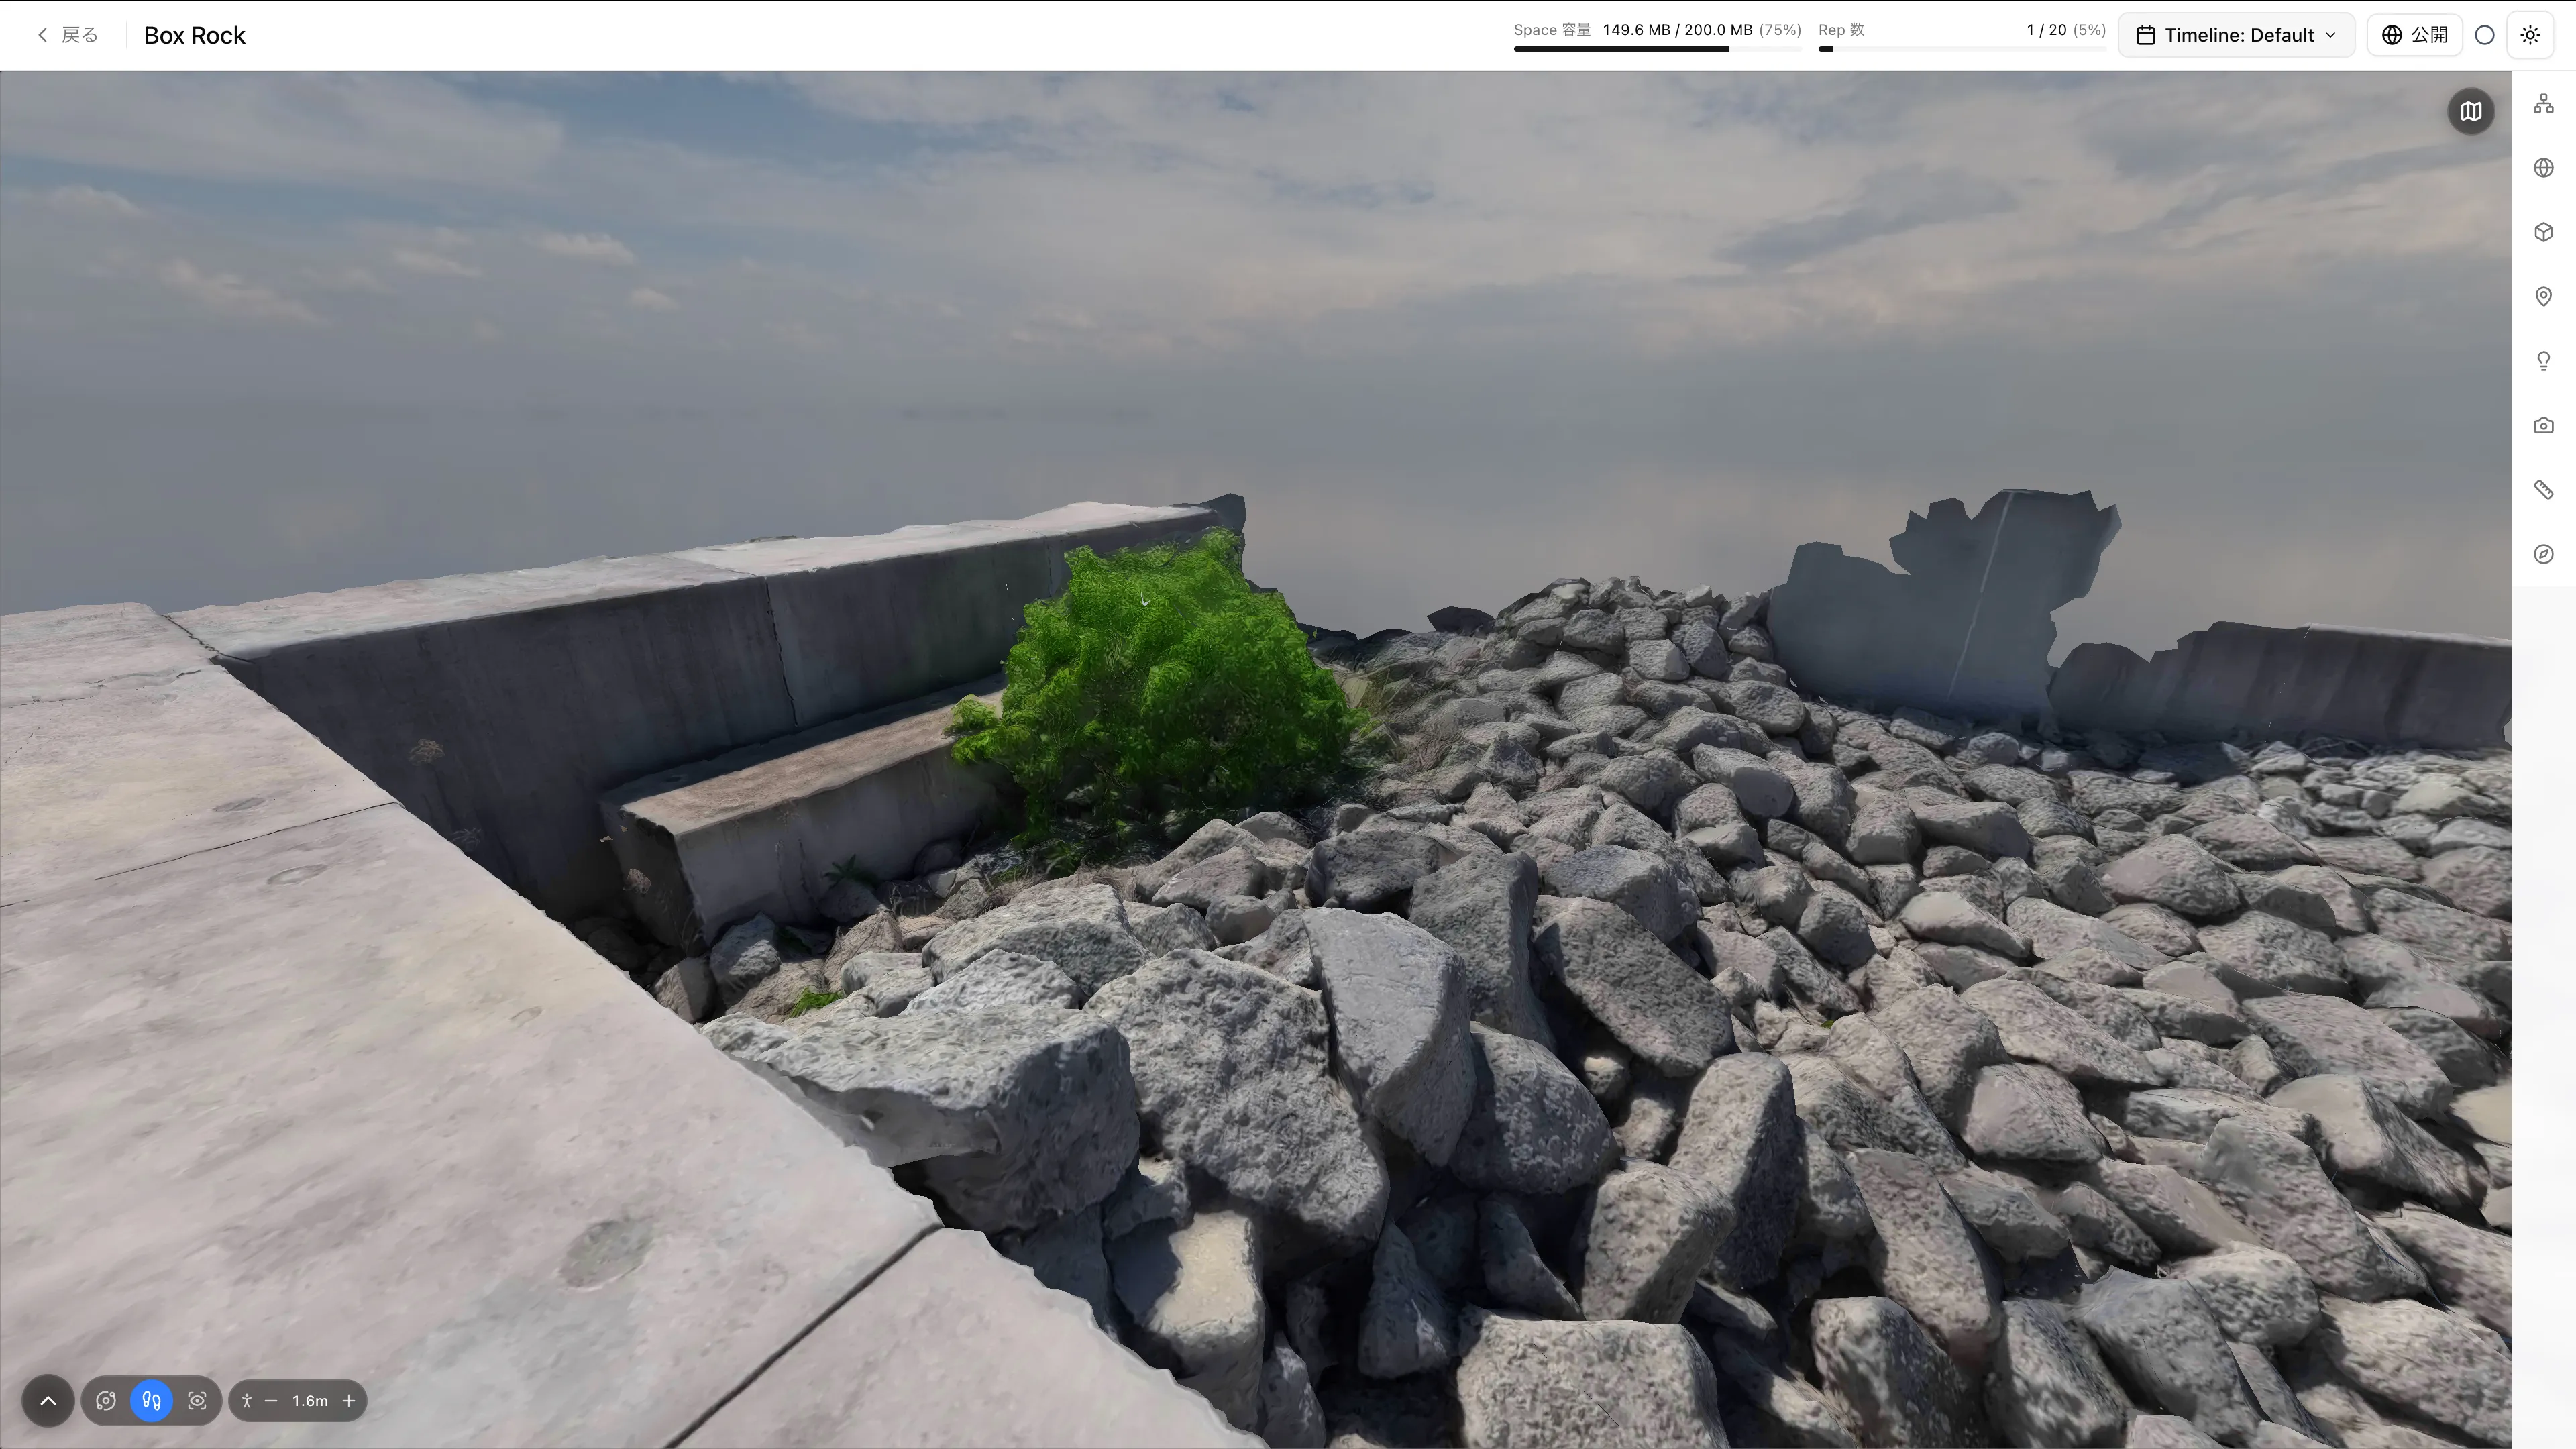Show the minimap with map button
This screenshot has width=2576, height=1449.
point(2470,111)
